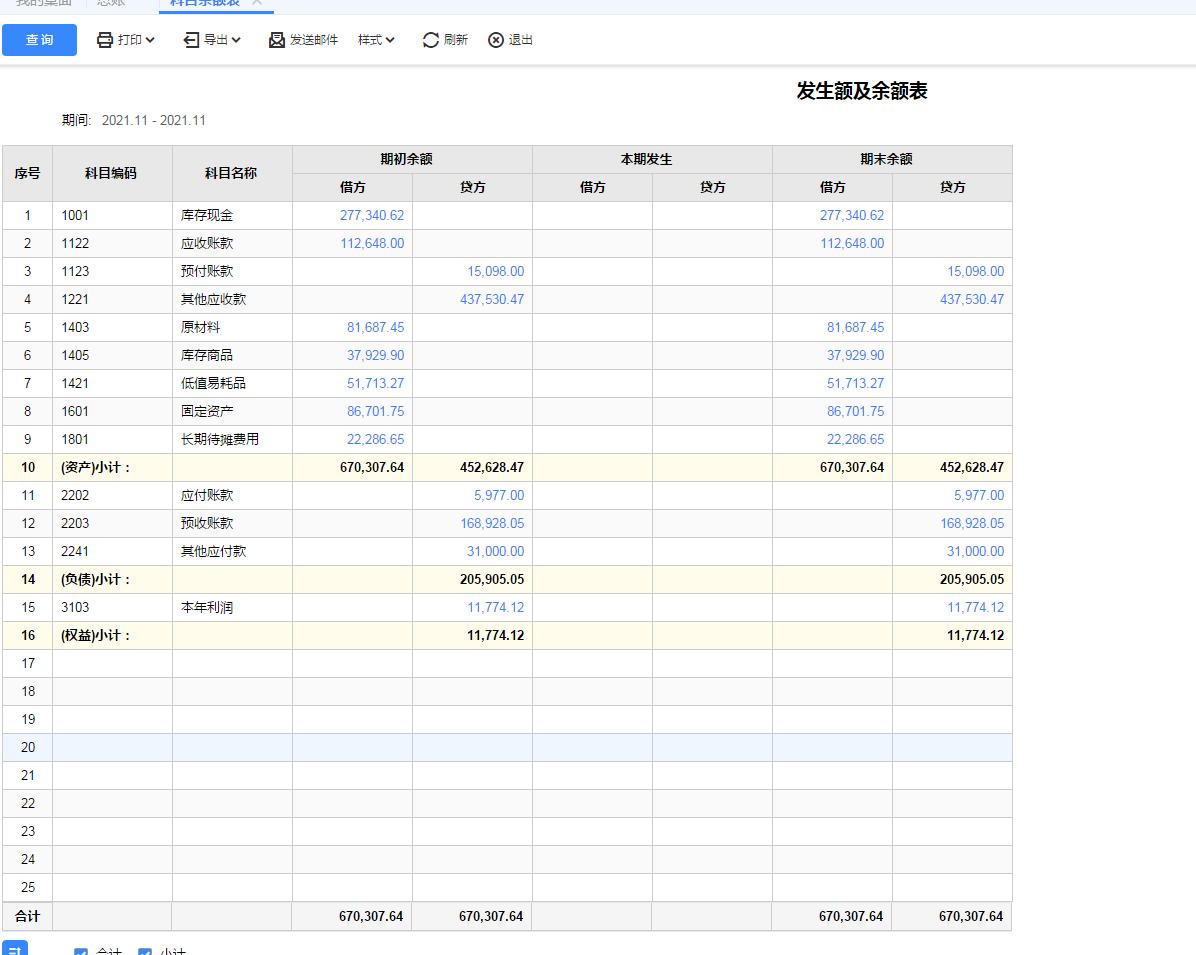Click the 期末余额 group header
This screenshot has width=1196, height=955.
click(892, 159)
